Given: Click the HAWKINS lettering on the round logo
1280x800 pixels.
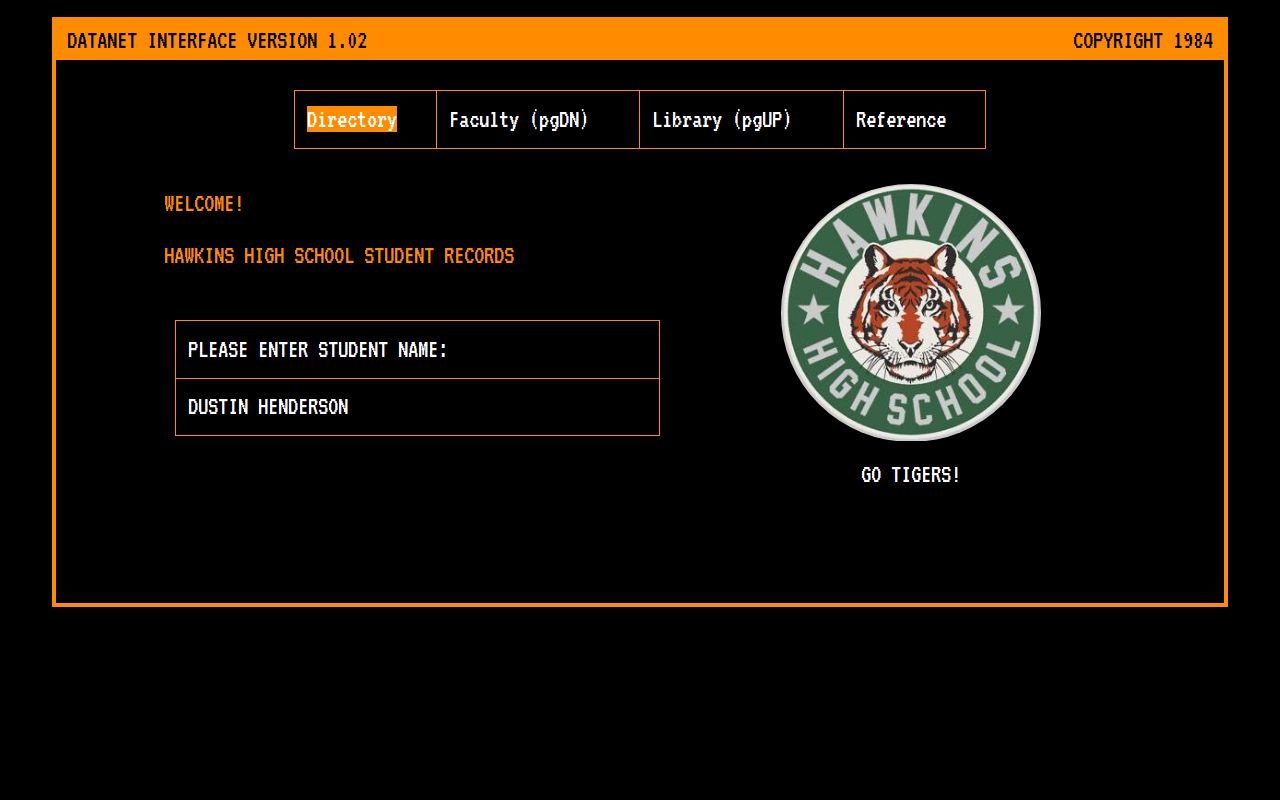Looking at the screenshot, I should point(908,220).
